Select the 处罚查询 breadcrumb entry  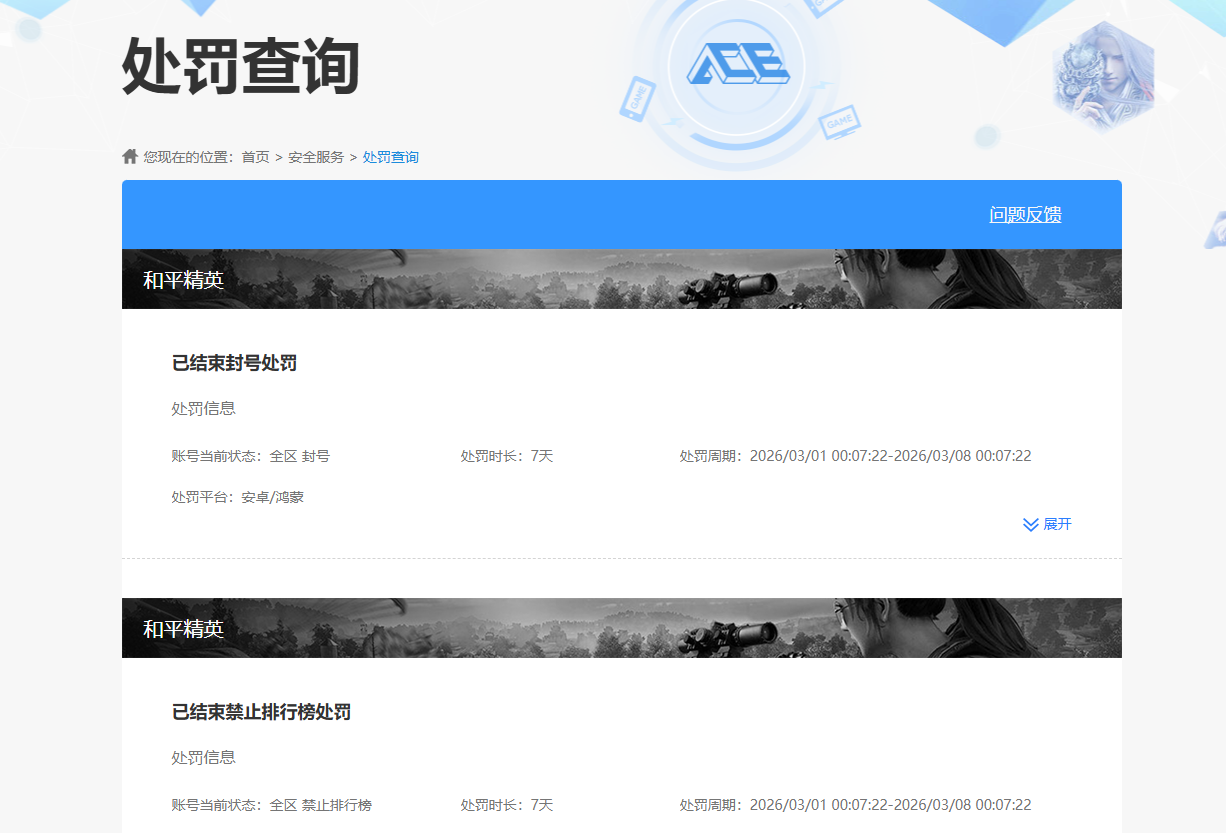click(391, 156)
